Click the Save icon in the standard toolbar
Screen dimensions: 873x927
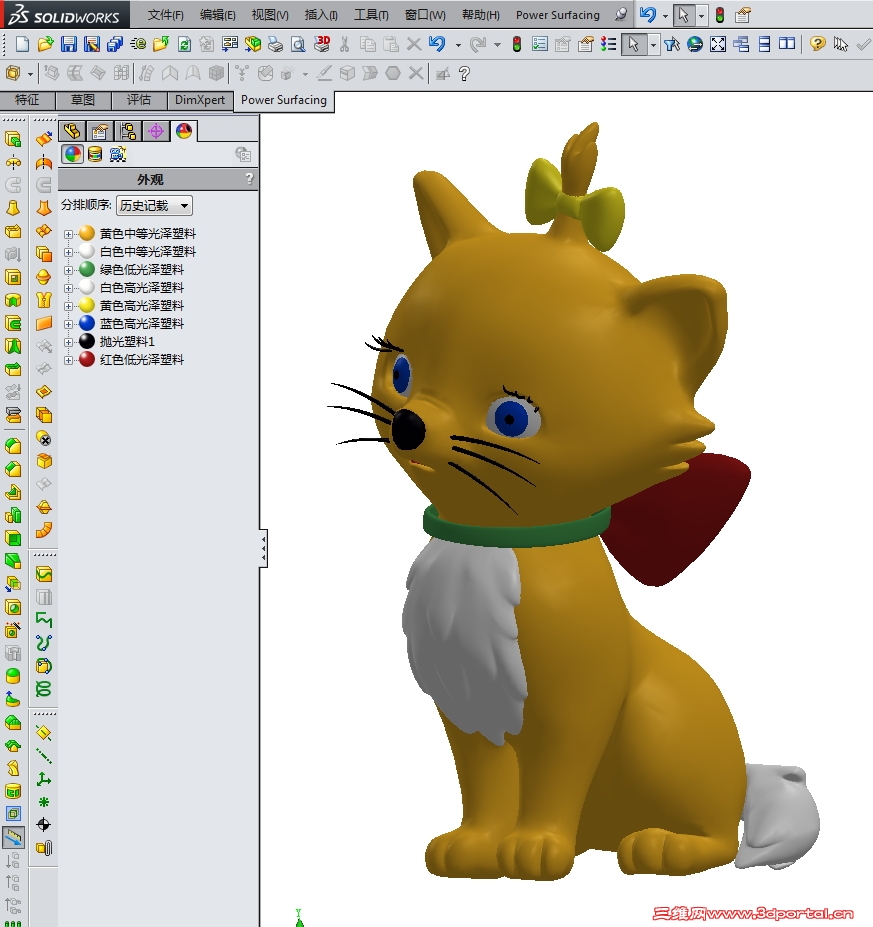click(x=67, y=45)
